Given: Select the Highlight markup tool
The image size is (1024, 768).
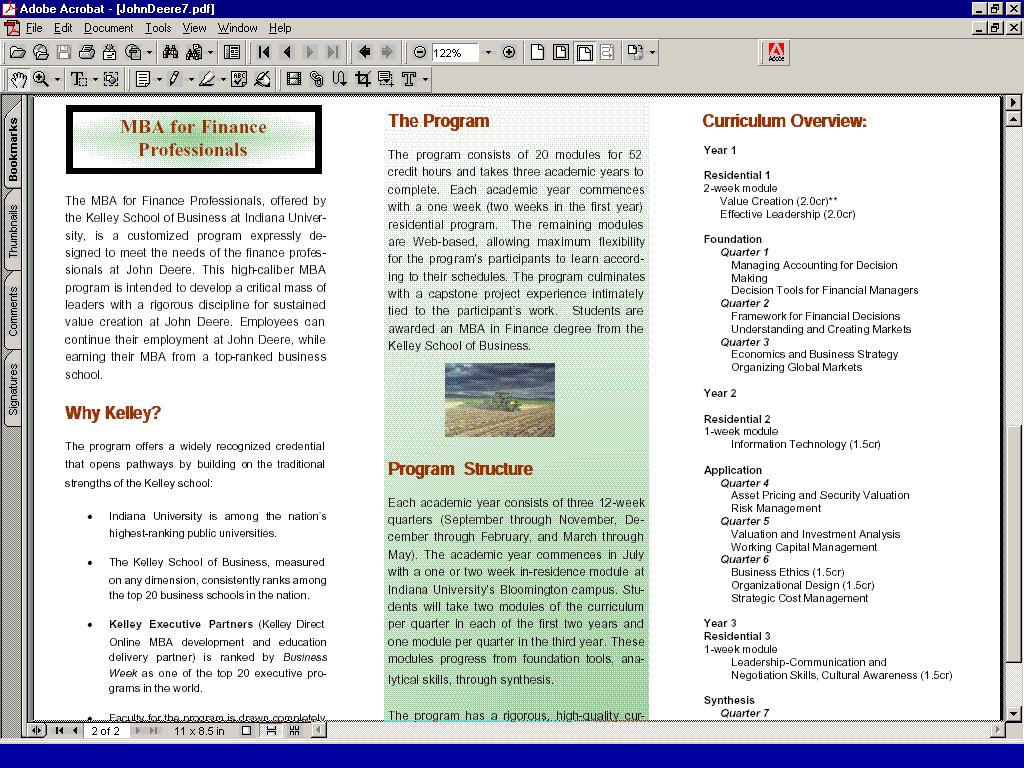Looking at the screenshot, I should tap(207, 80).
